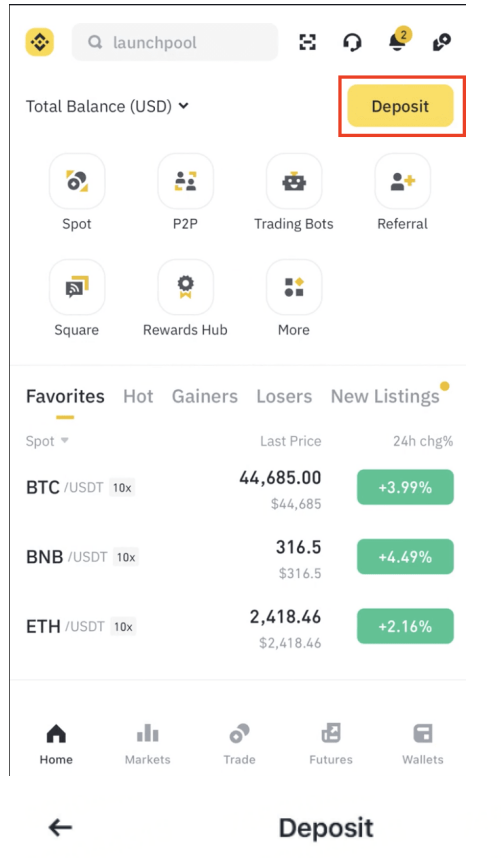
Task: Go back using the arrow beside Deposit
Action: click(x=60, y=827)
